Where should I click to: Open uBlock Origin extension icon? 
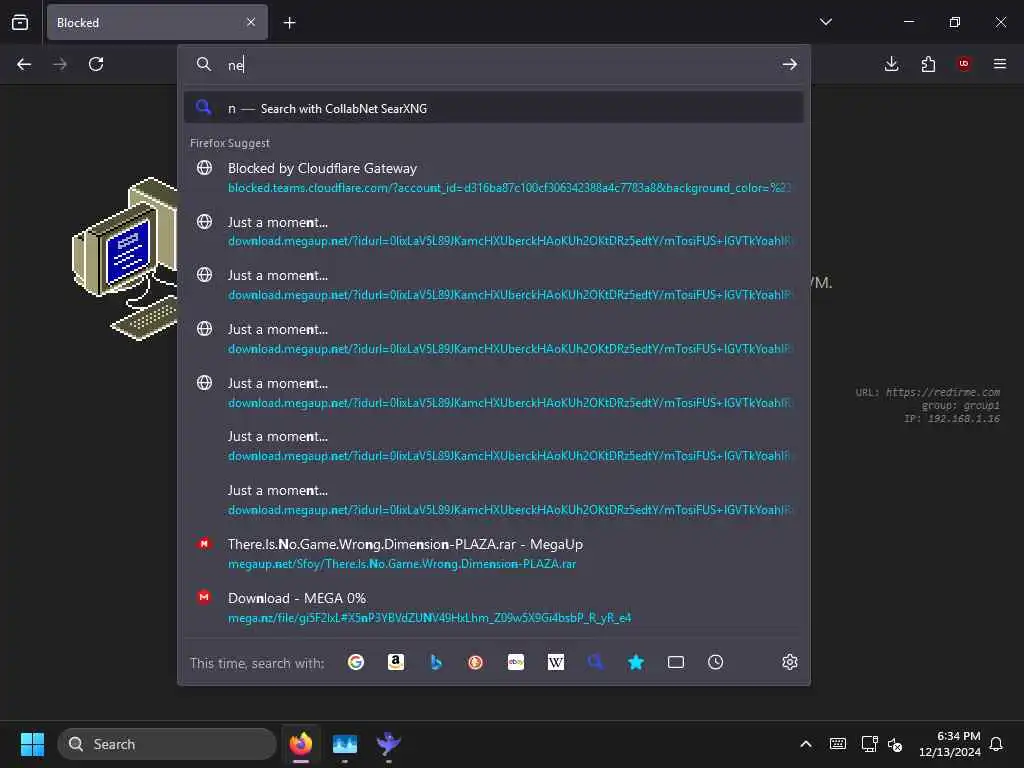click(964, 64)
